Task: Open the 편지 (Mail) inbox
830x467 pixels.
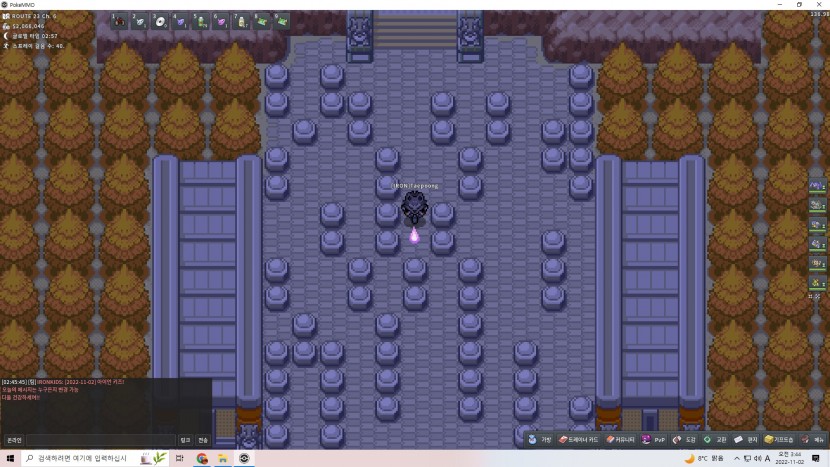Action: 746,439
